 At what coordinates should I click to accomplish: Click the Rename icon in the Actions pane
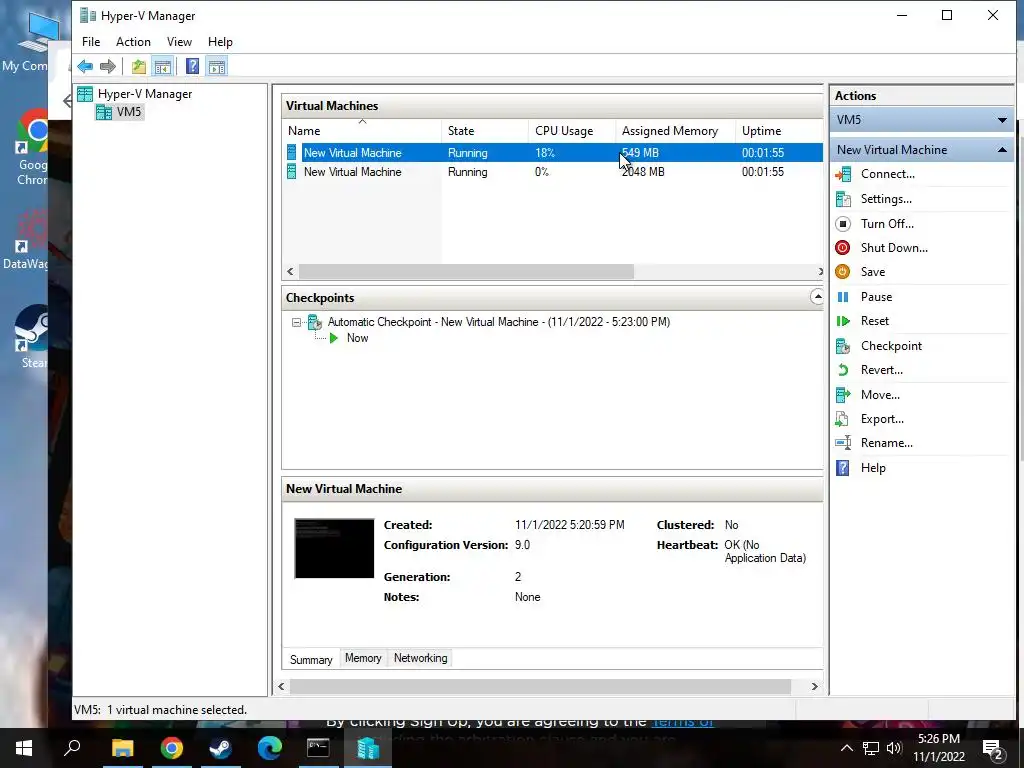(x=843, y=443)
